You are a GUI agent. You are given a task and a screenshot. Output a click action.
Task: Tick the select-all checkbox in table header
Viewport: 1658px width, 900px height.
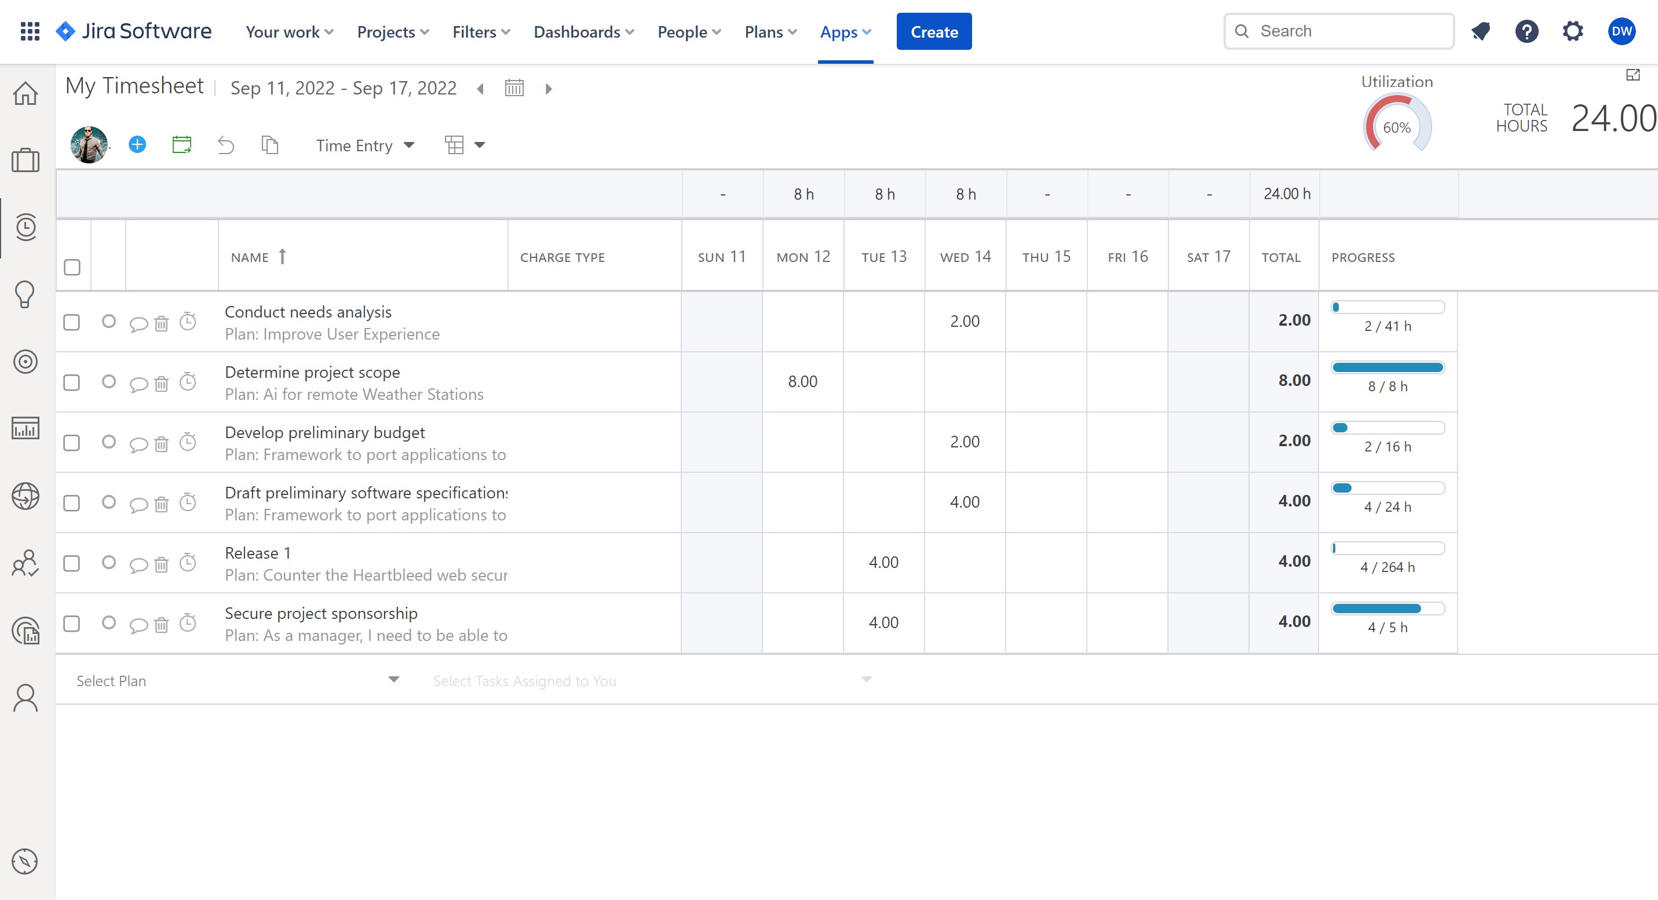pyautogui.click(x=72, y=267)
